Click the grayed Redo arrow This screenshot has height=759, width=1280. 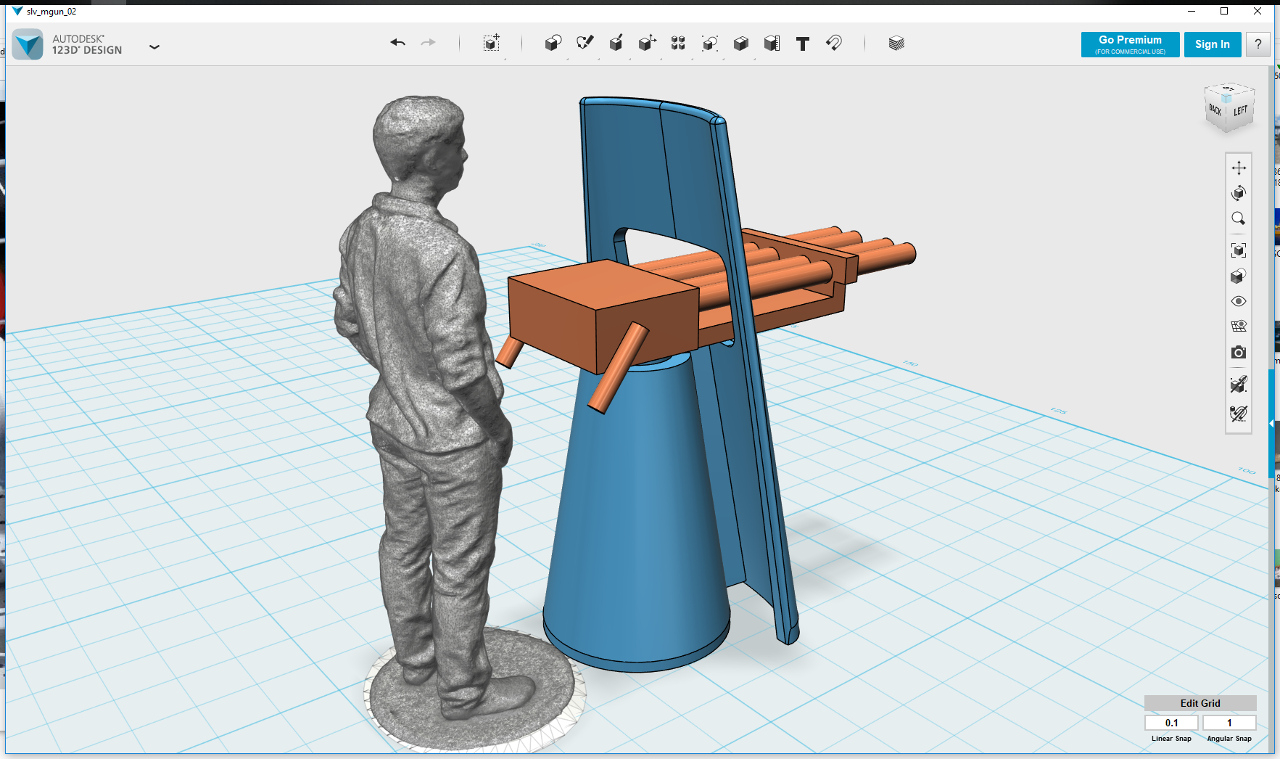(428, 43)
